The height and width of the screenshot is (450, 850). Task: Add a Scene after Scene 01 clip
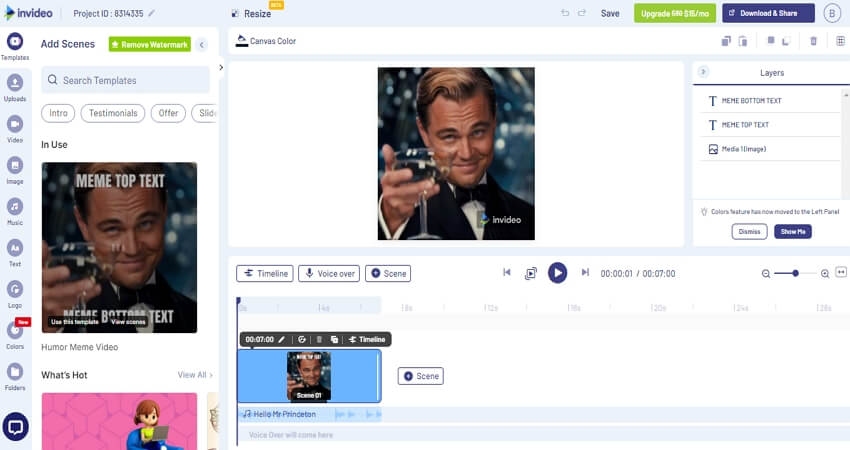tap(421, 376)
